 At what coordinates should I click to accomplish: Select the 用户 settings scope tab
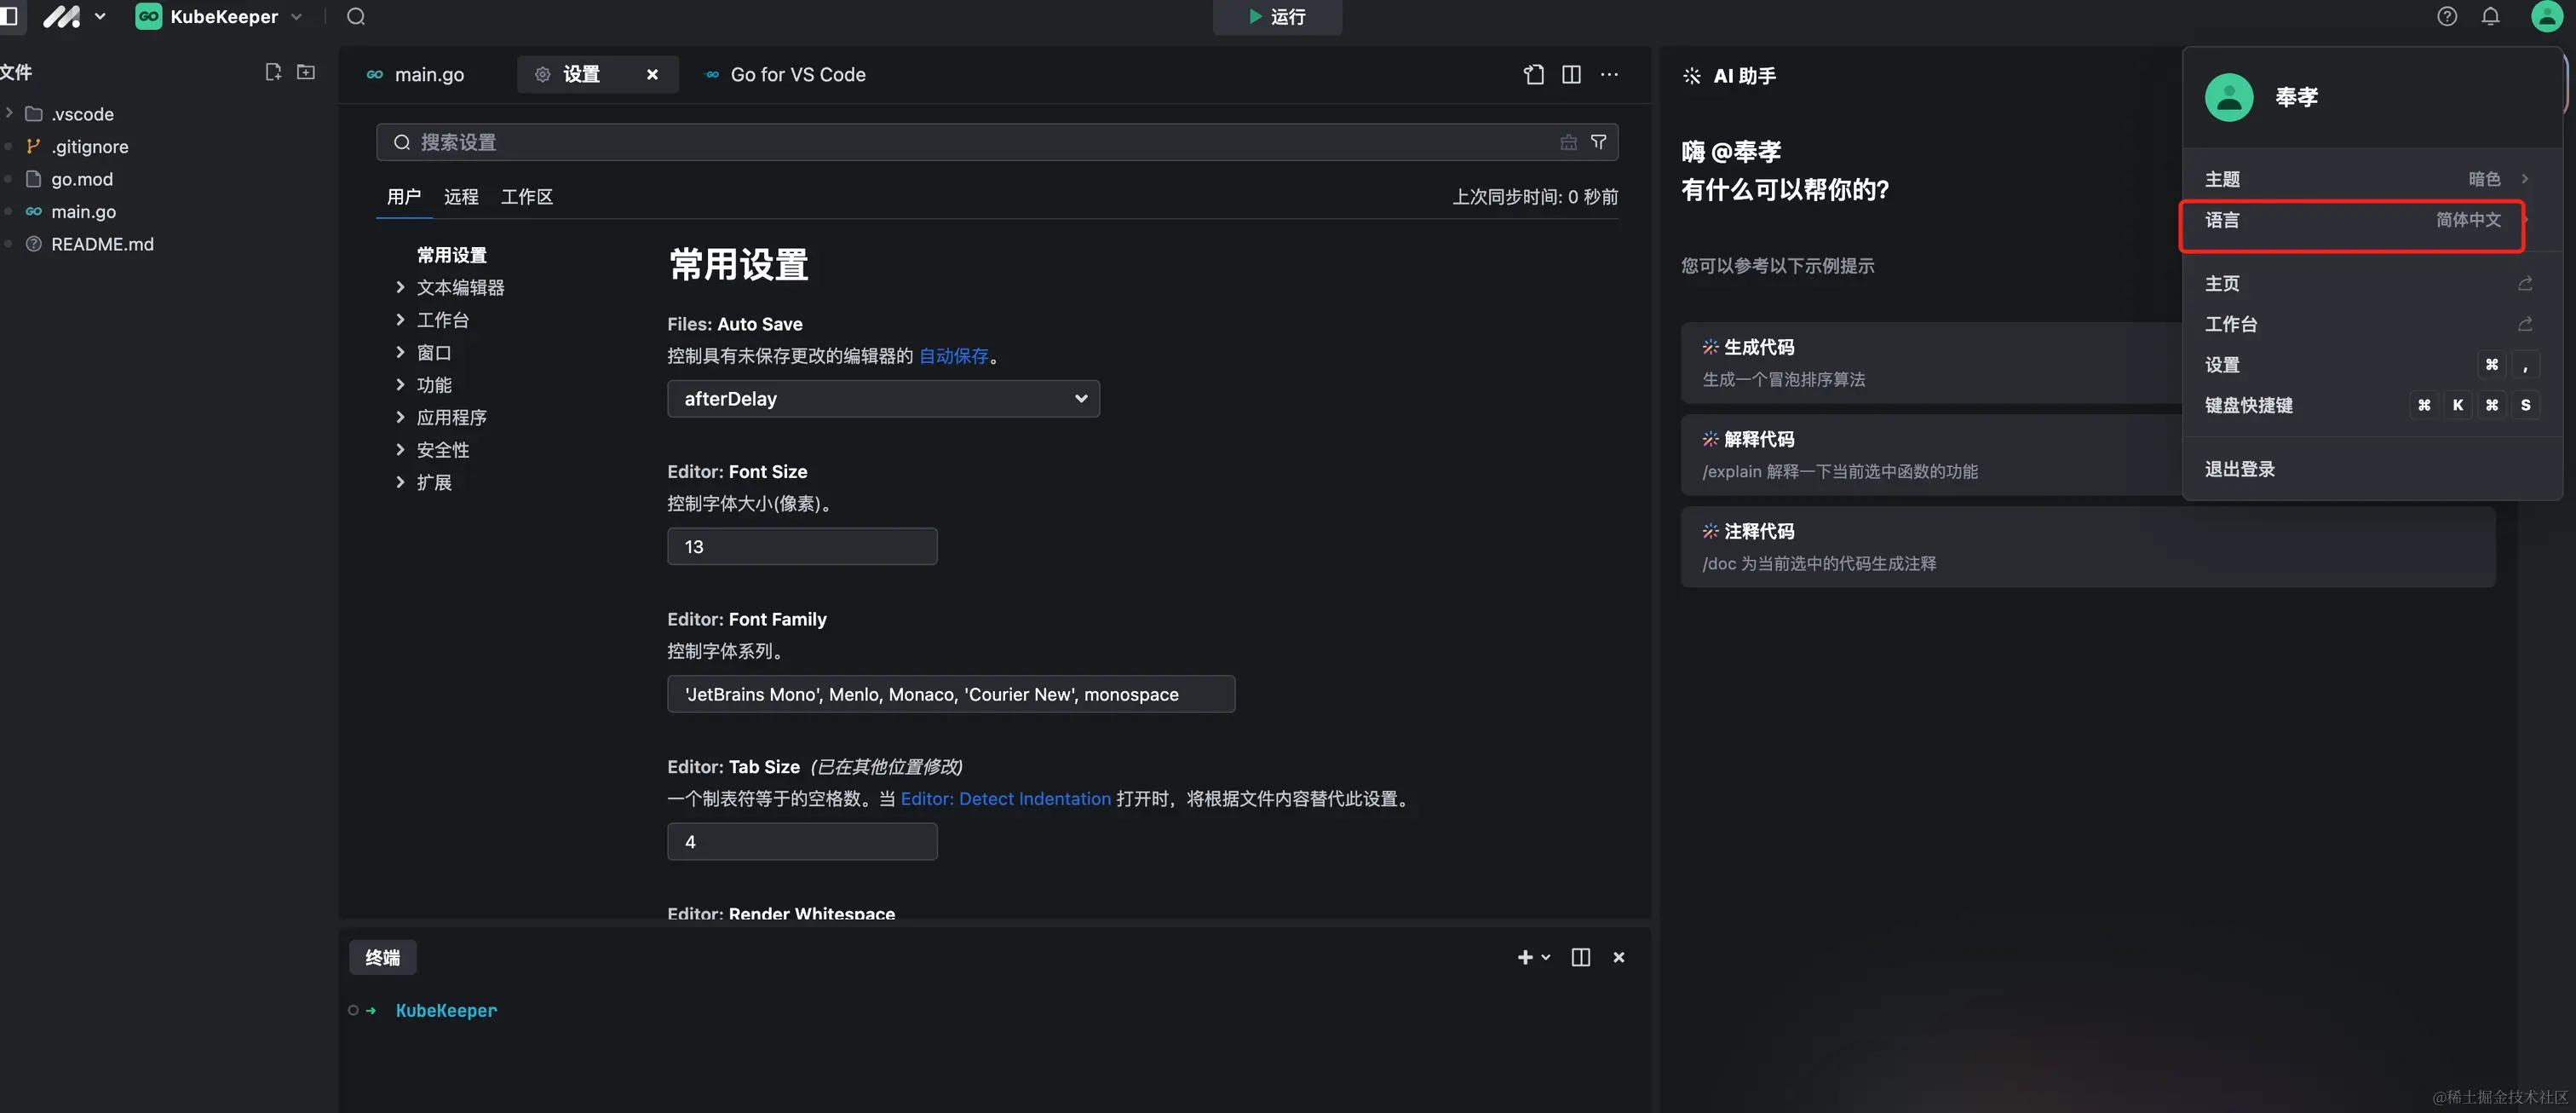pyautogui.click(x=404, y=197)
